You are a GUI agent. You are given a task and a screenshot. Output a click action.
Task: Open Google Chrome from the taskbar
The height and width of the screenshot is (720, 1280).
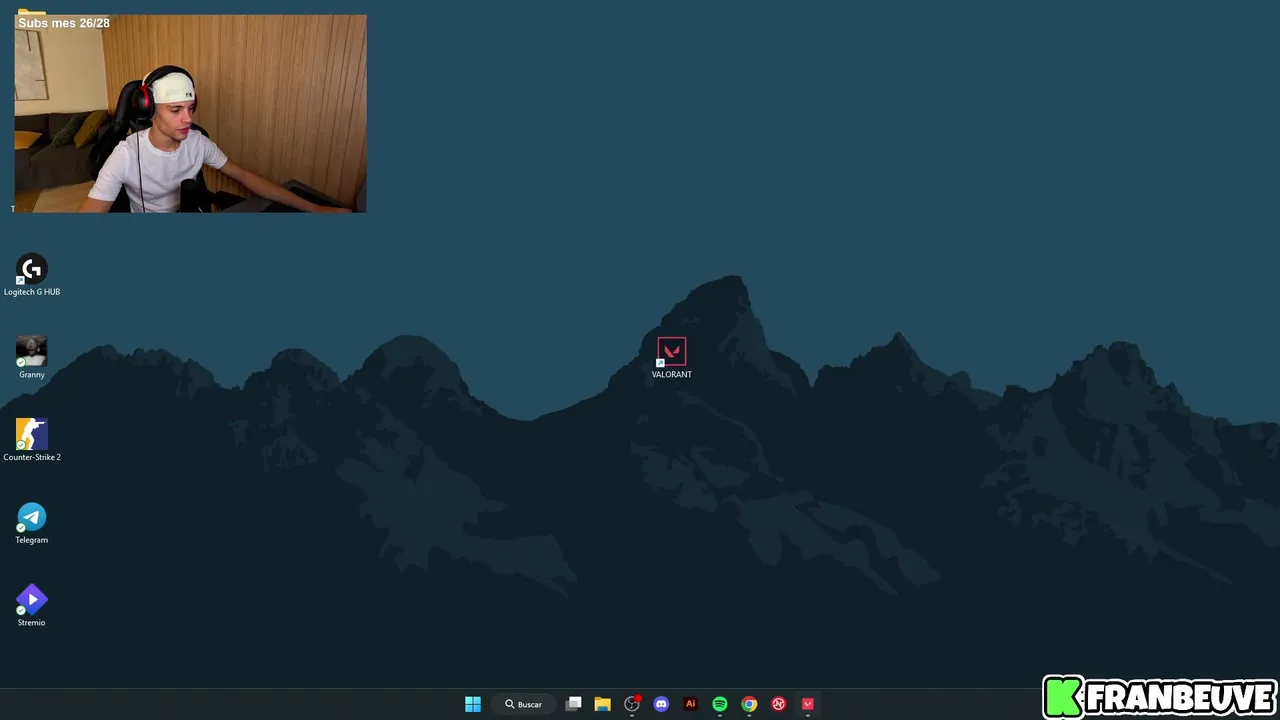(x=749, y=704)
